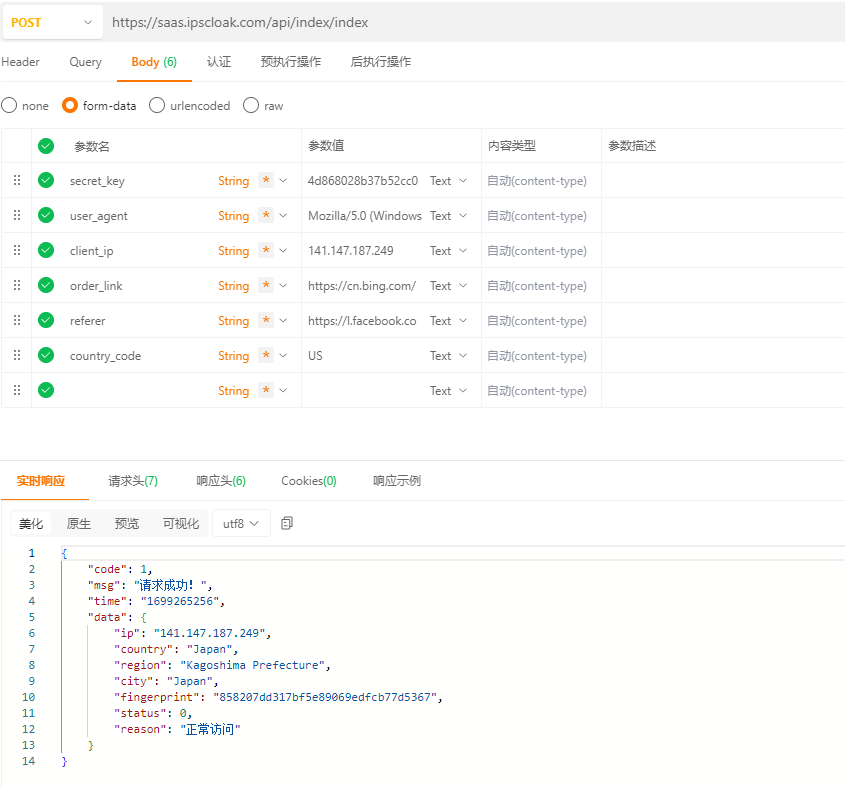
Task: Click the drag handle of referer row
Action: point(17,320)
